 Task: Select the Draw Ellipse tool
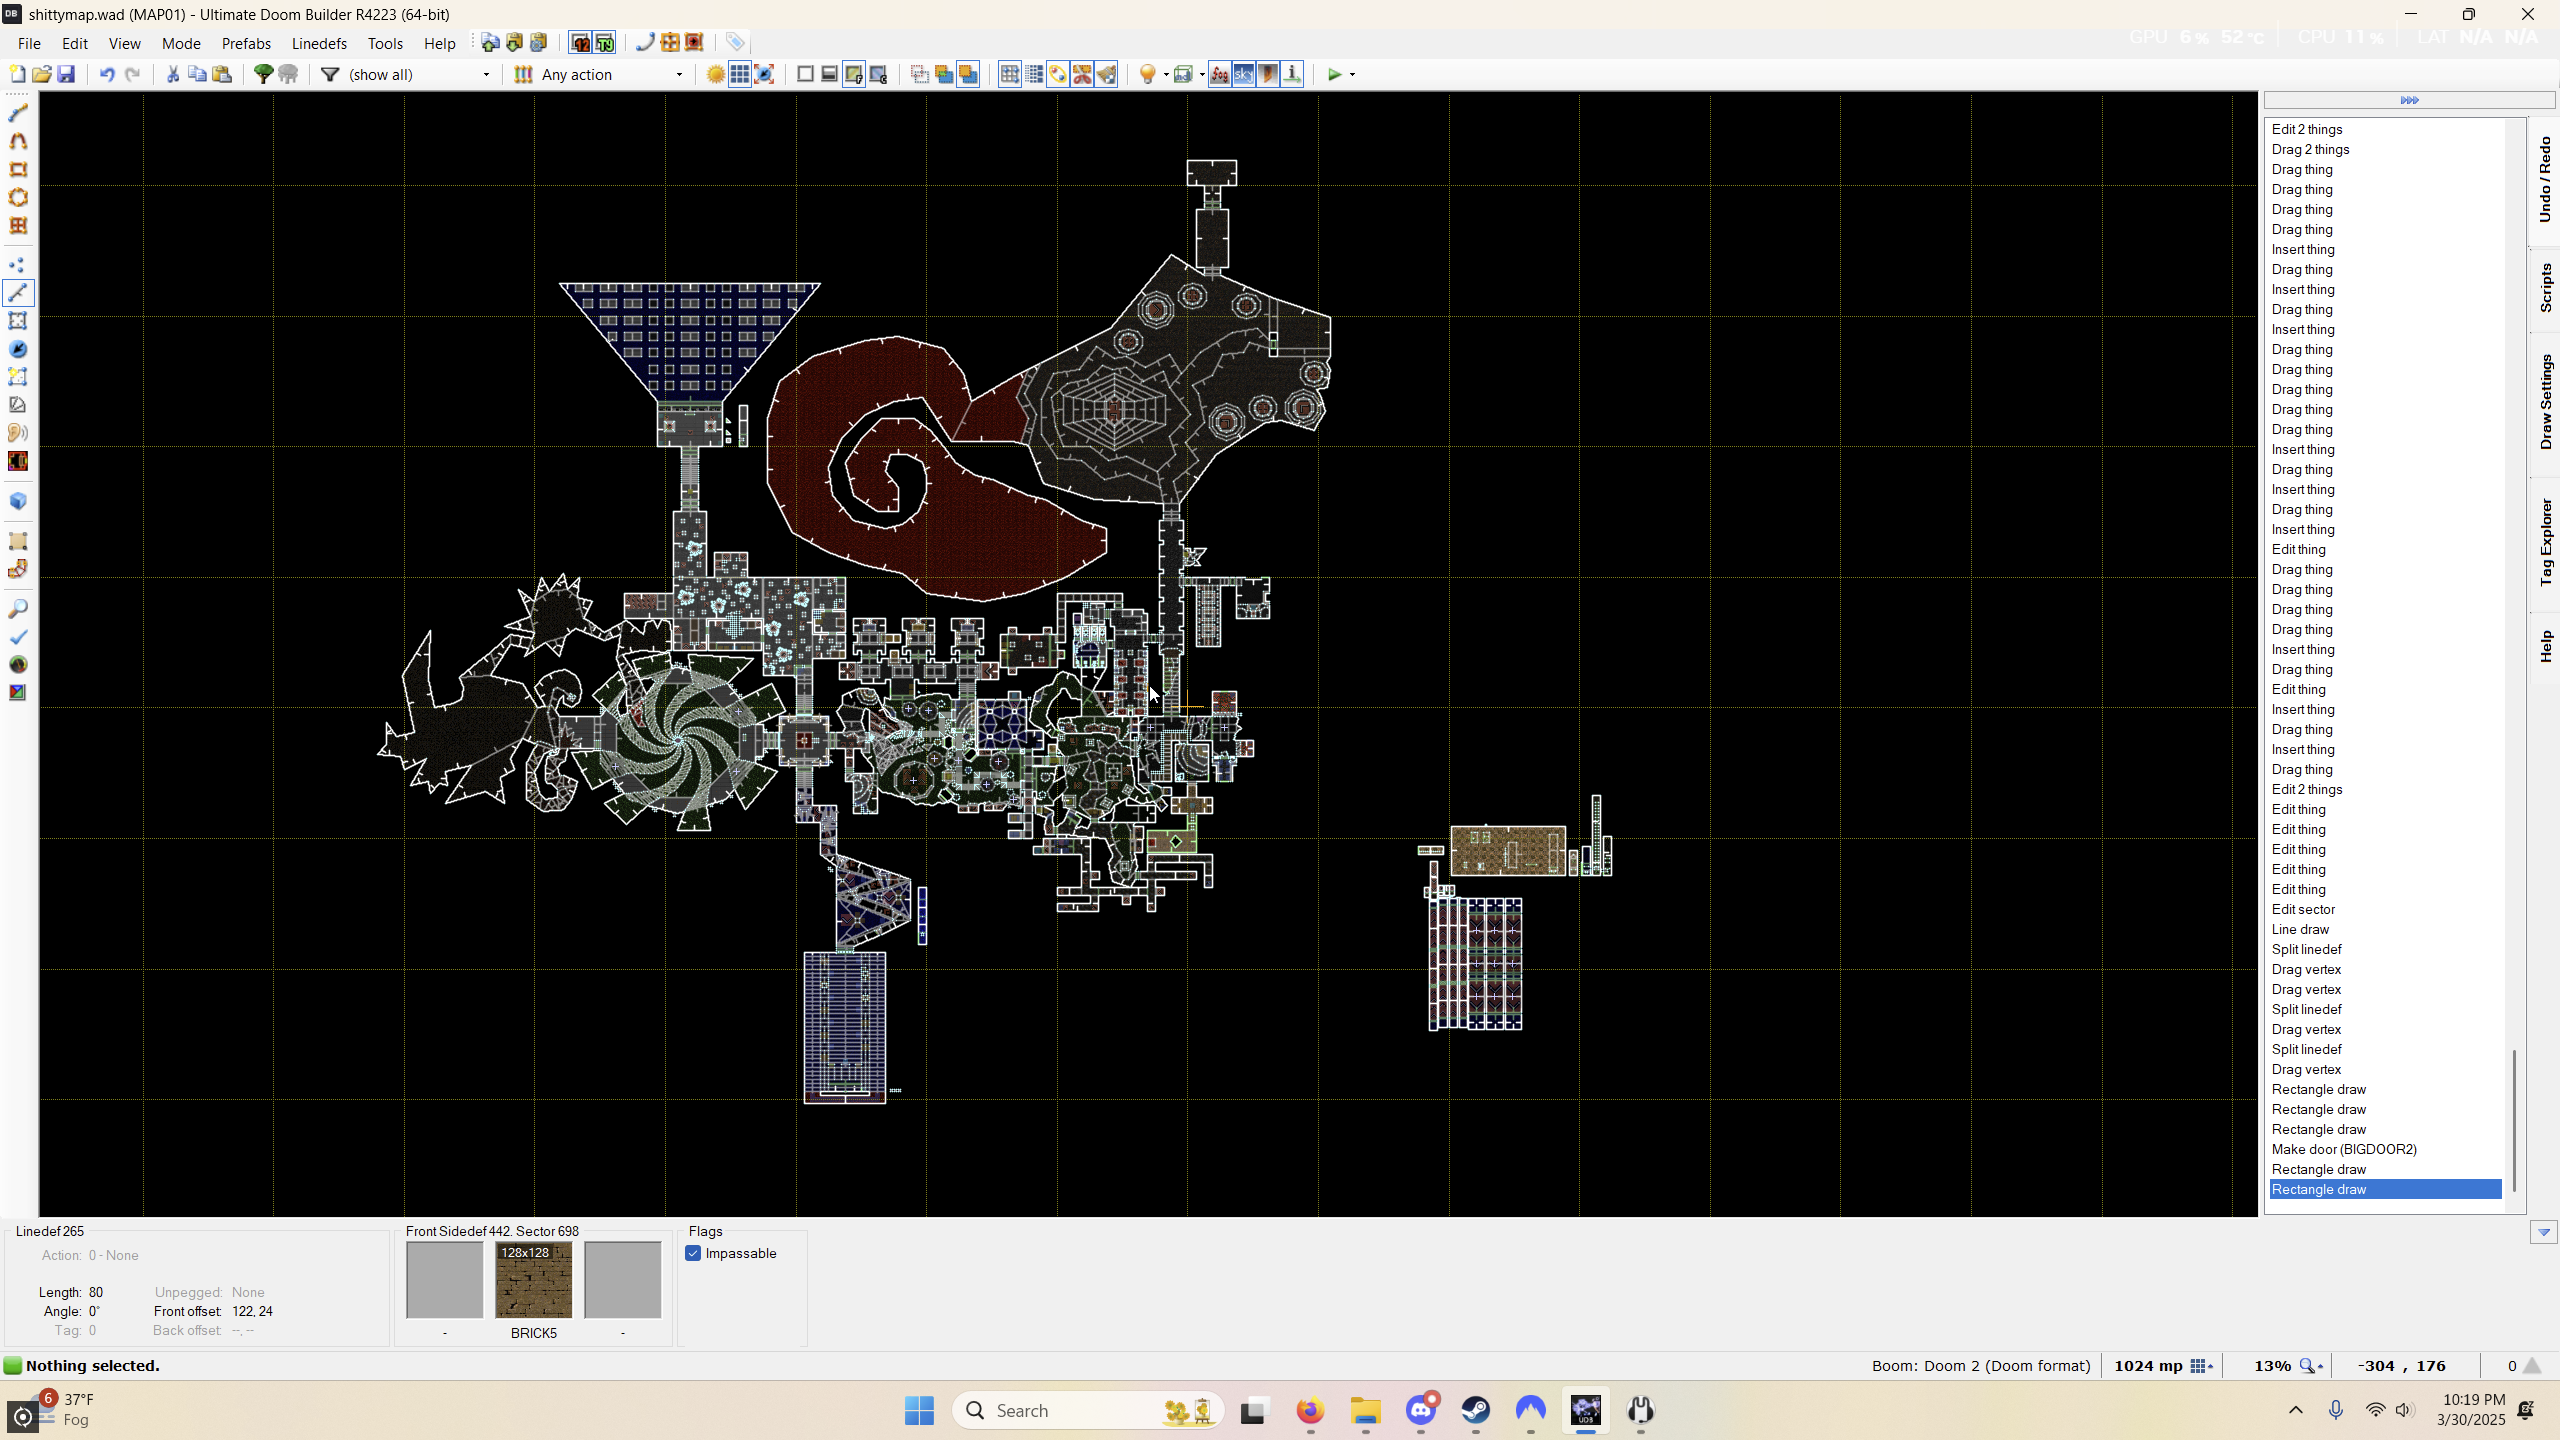(x=18, y=197)
